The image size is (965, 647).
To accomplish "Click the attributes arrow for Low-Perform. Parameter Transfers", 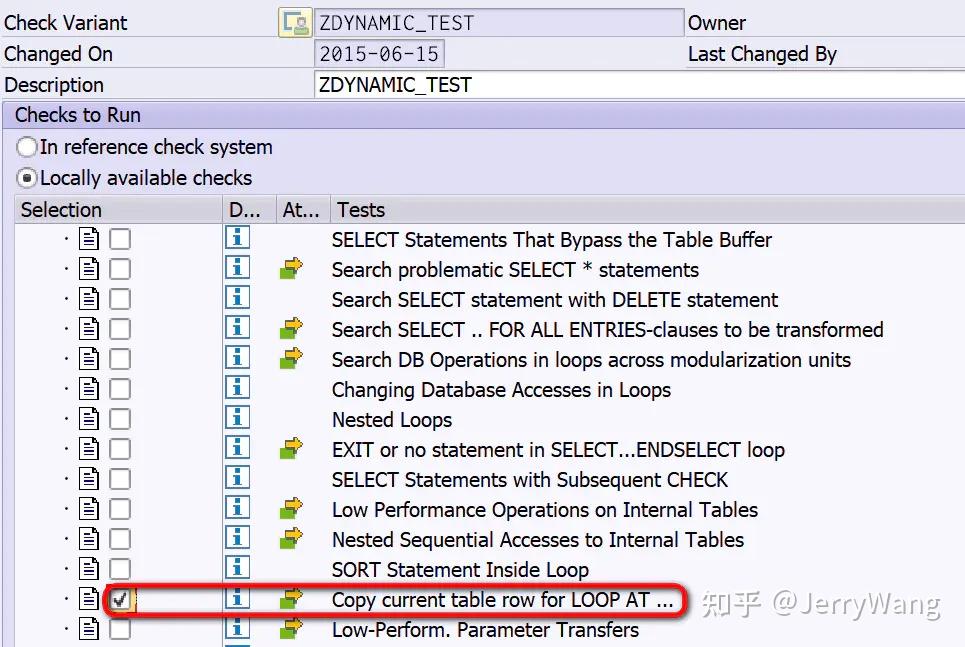I will (x=289, y=630).
